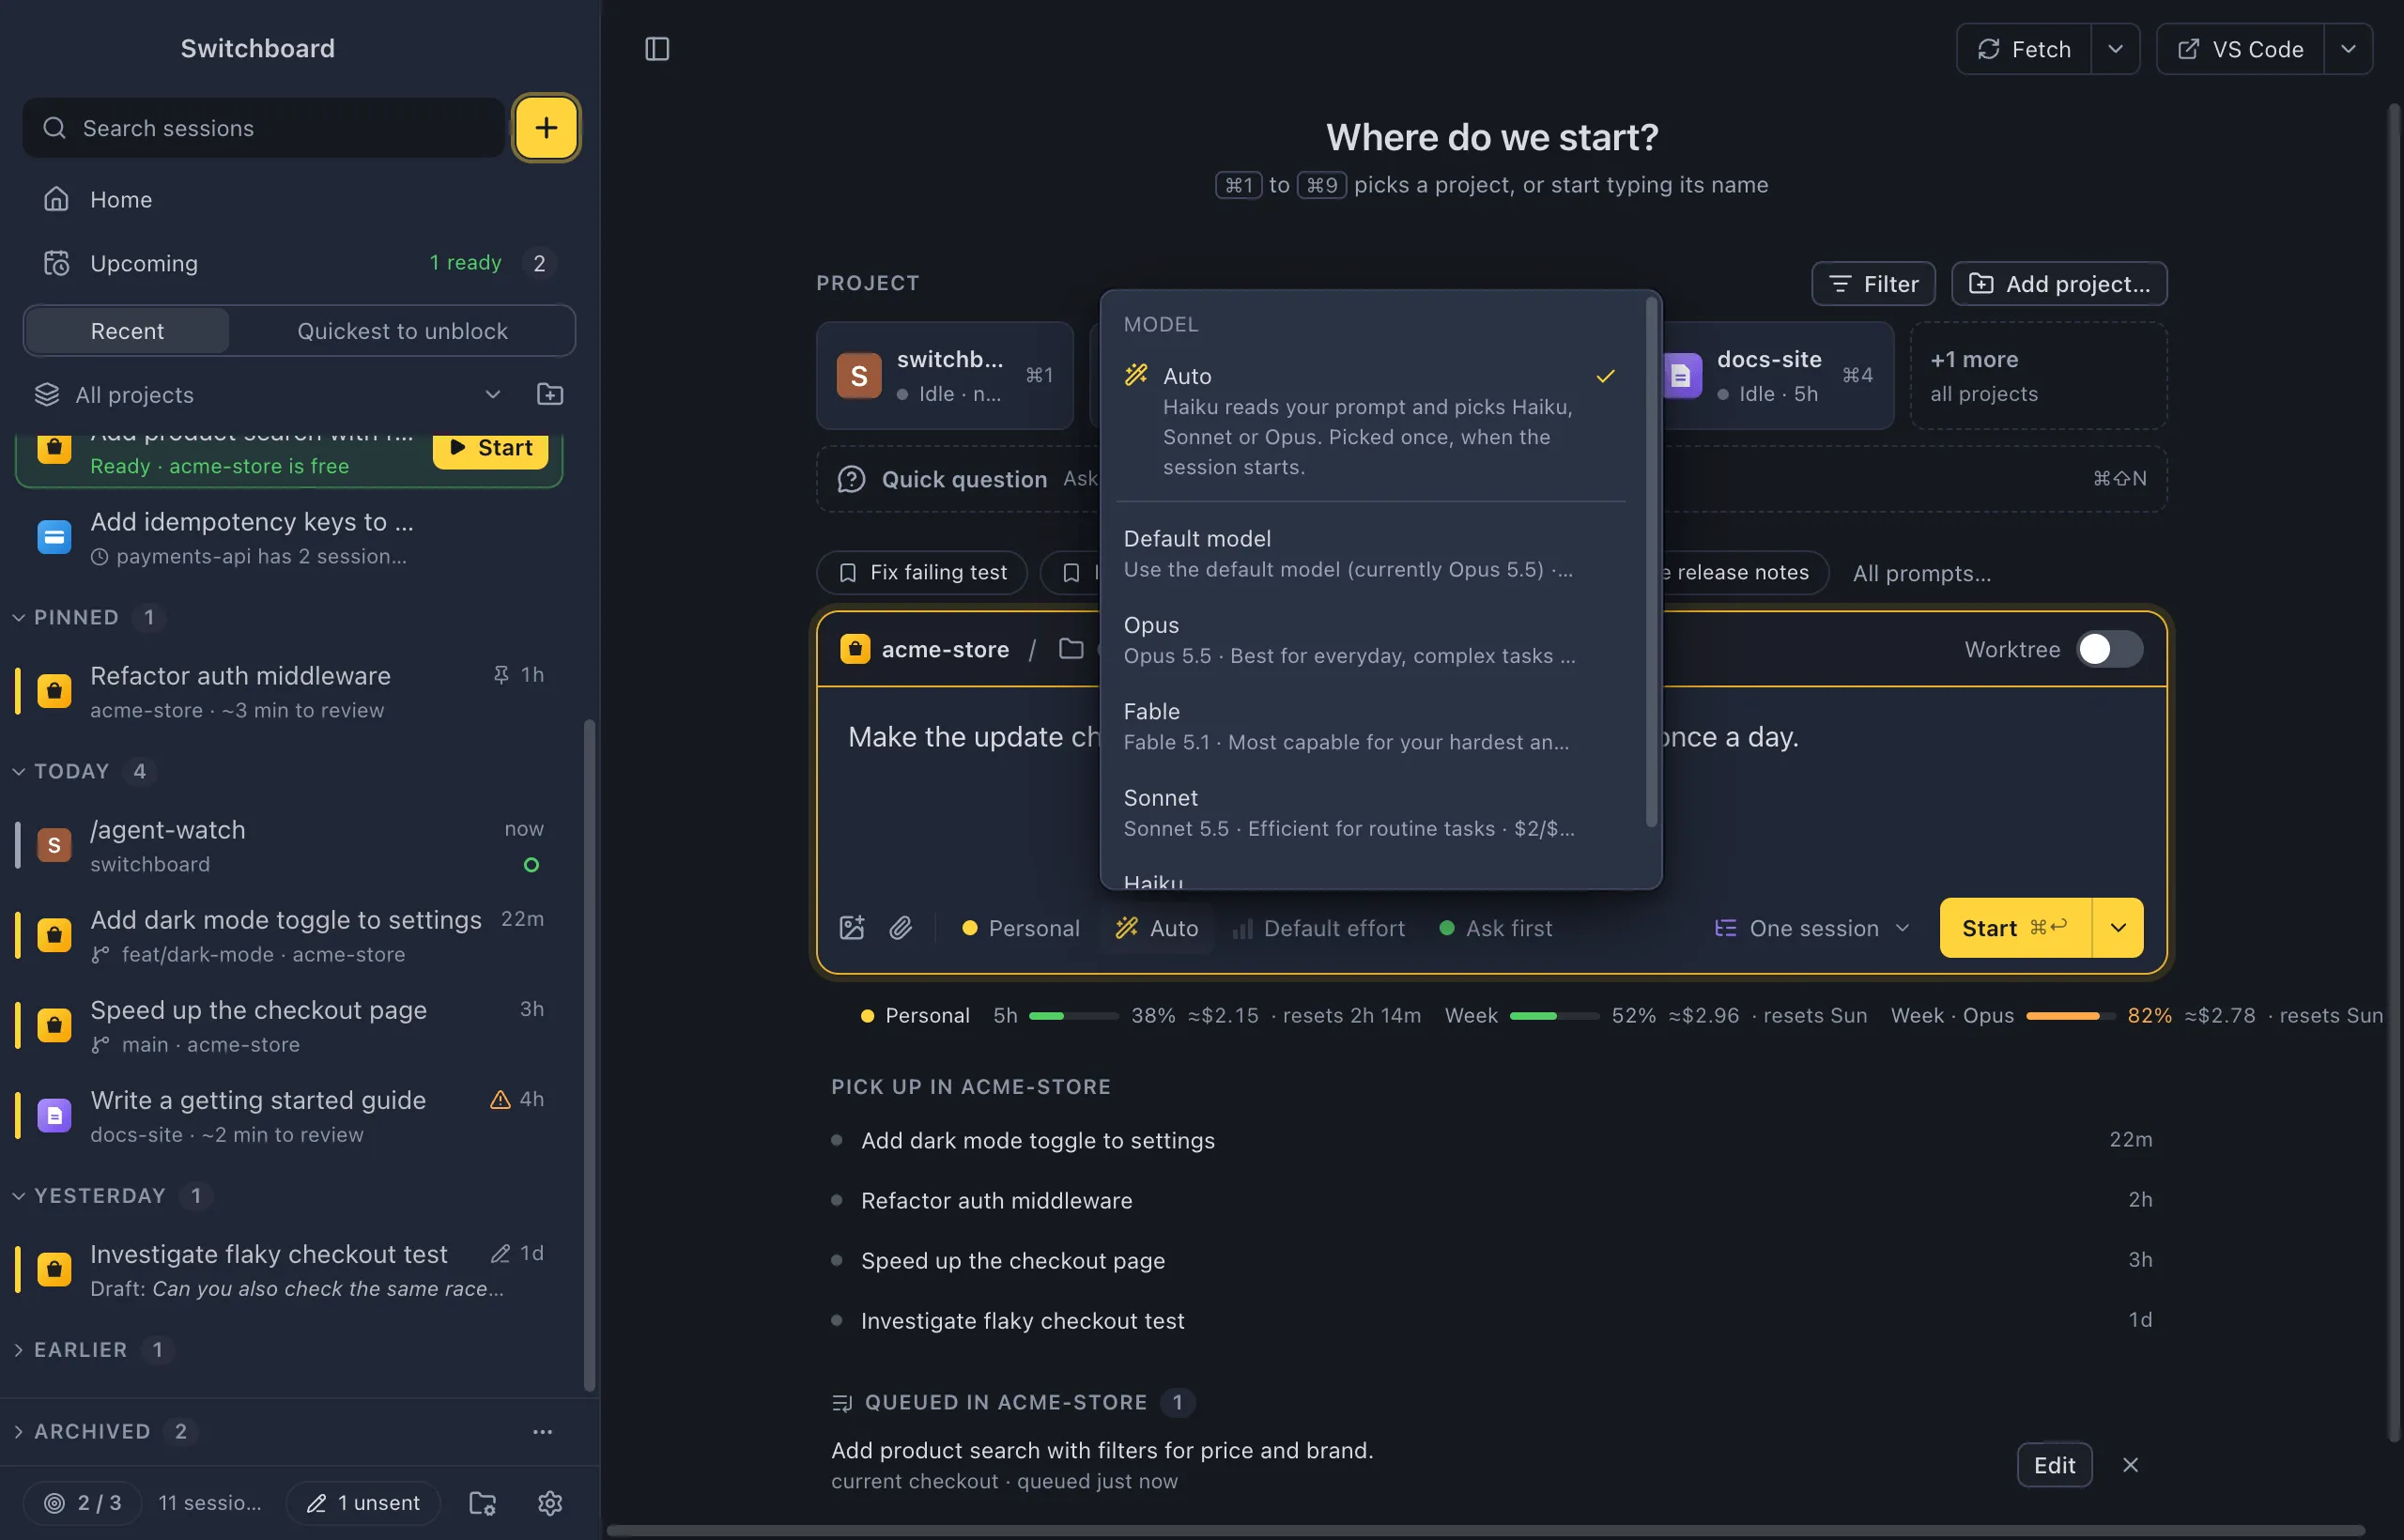Click the warning icon on getting started guide
This screenshot has width=2404, height=1540.
pos(500,1099)
